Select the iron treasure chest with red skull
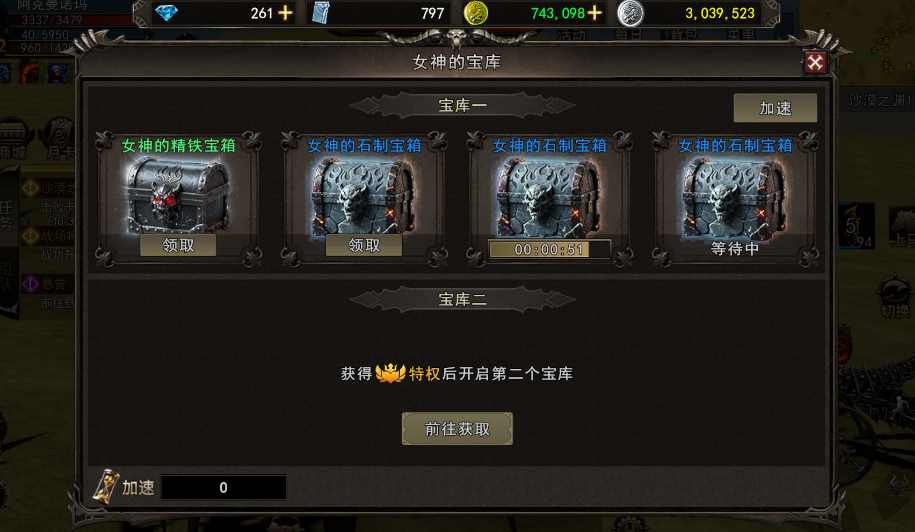The height and width of the screenshot is (532, 915). (178, 195)
